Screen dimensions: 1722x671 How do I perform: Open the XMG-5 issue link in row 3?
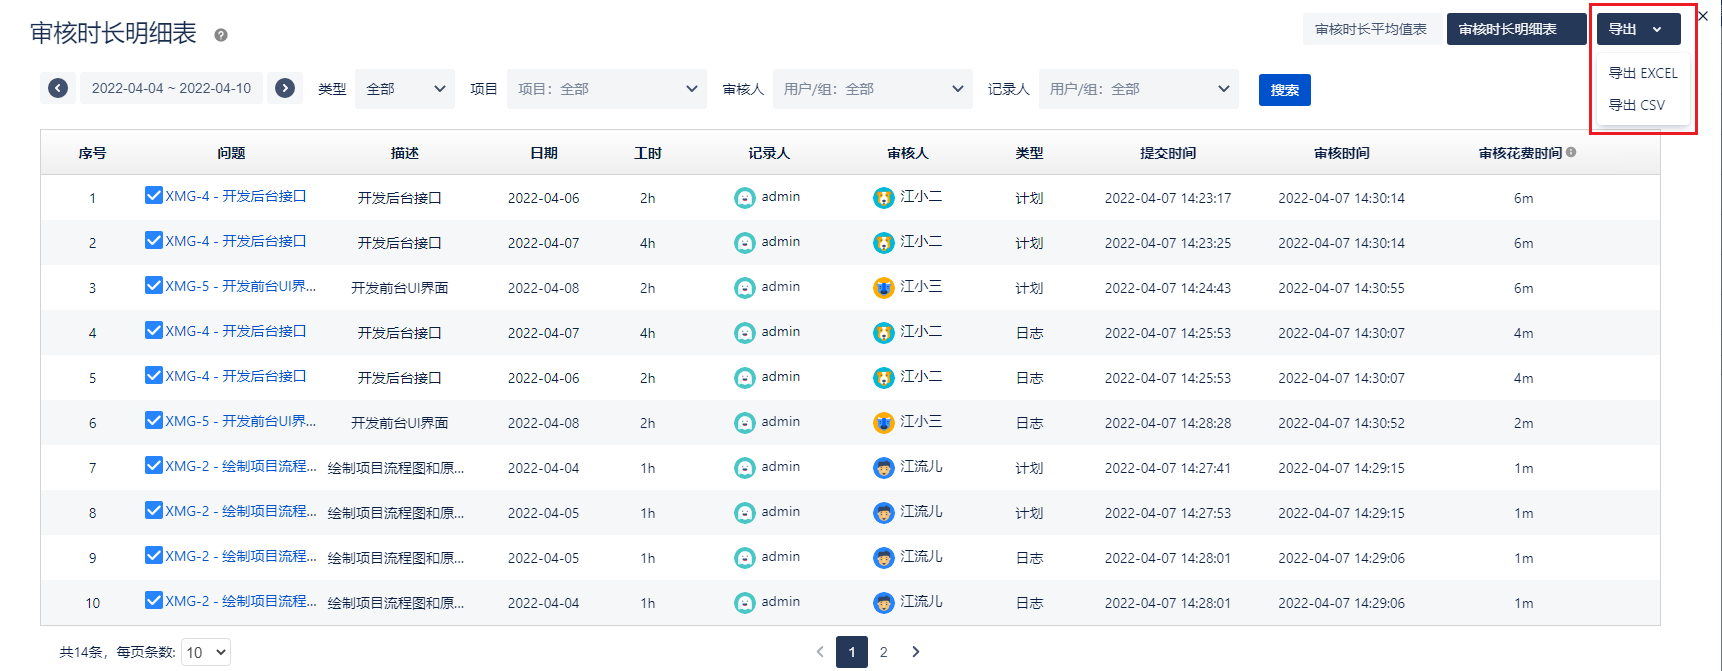(x=240, y=286)
